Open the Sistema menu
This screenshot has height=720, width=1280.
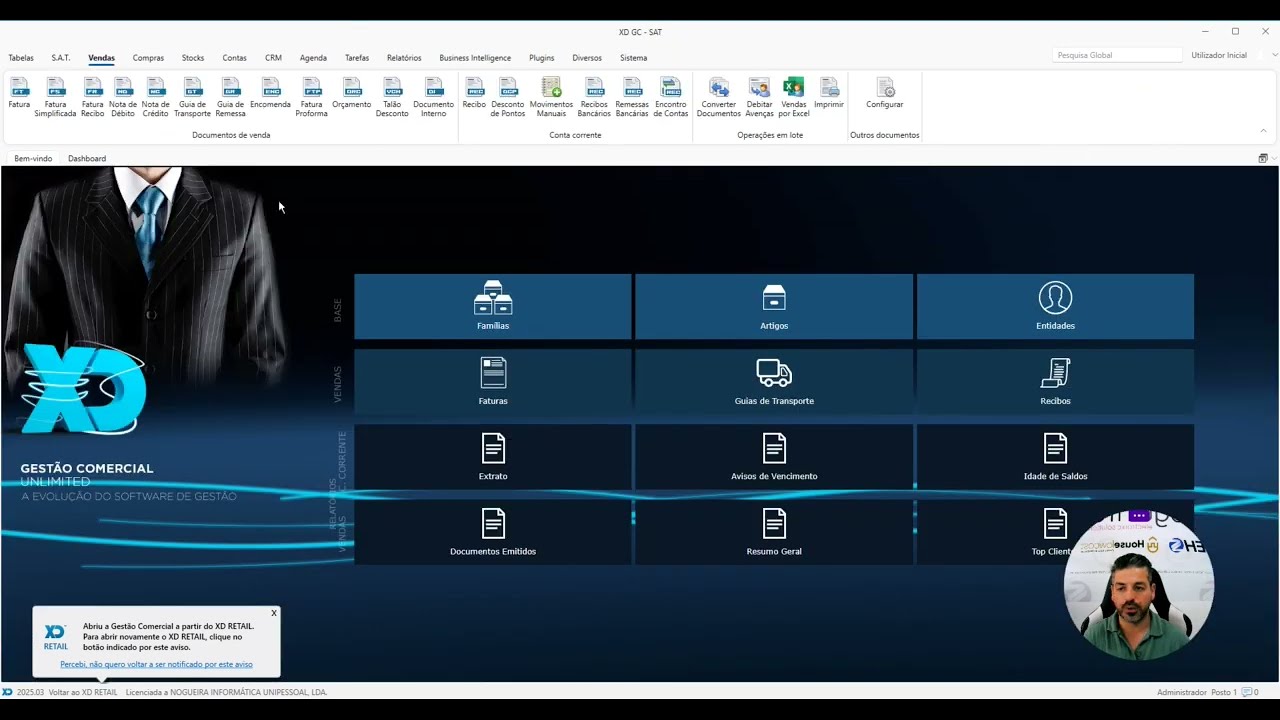[x=634, y=58]
